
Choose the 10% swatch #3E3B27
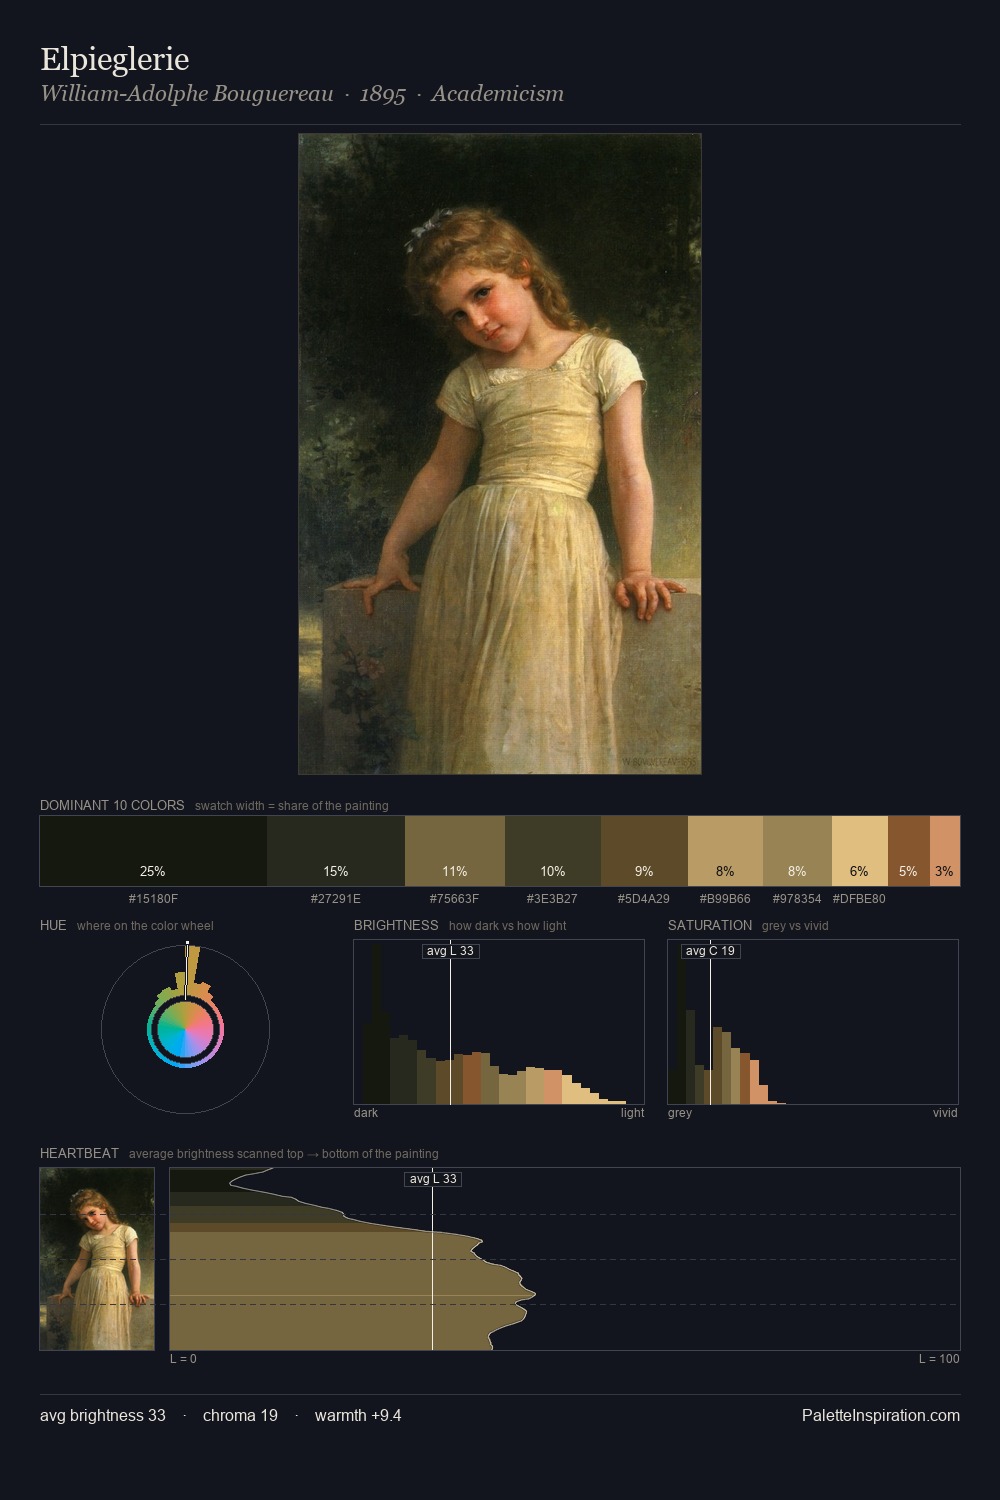click(x=553, y=851)
